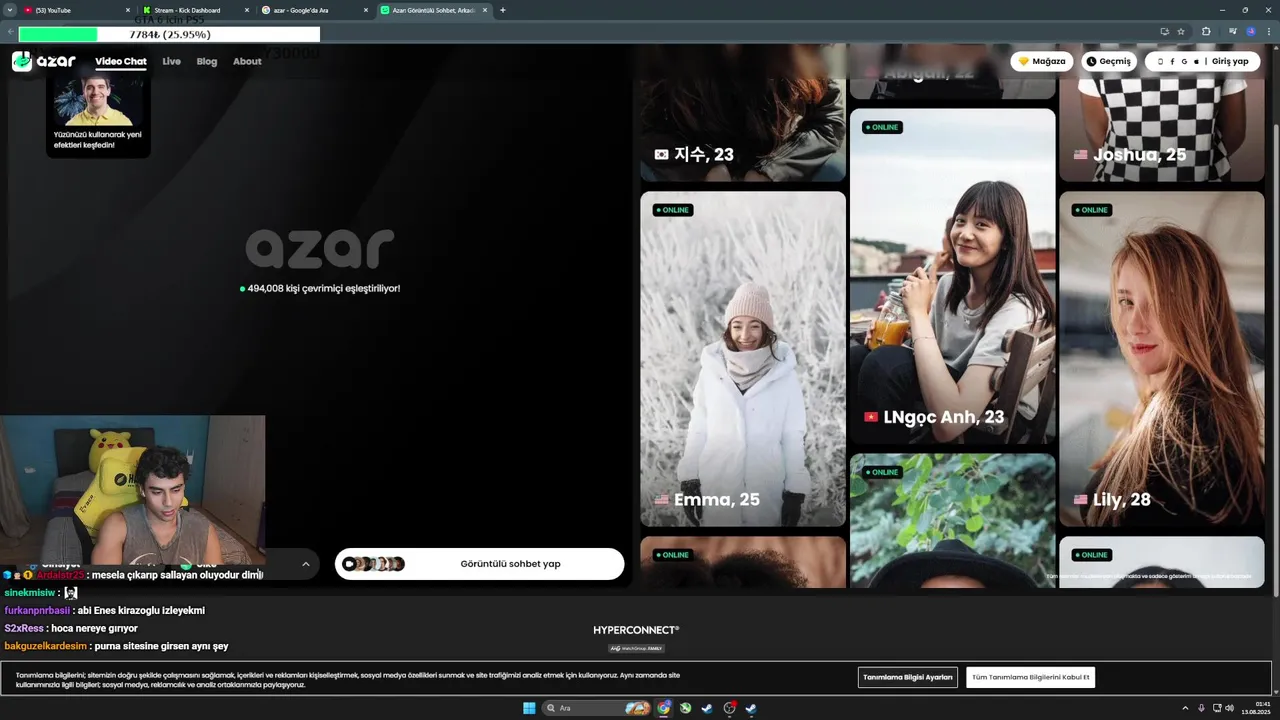Sign in with the Apple icon
1280x720 pixels.
pos(1196,61)
